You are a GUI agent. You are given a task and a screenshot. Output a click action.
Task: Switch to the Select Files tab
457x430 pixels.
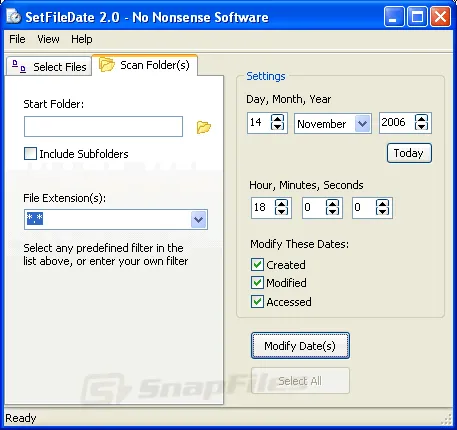(x=49, y=66)
